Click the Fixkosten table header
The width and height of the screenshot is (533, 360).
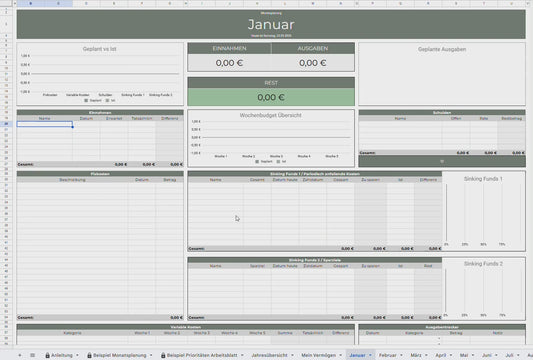[x=100, y=174]
